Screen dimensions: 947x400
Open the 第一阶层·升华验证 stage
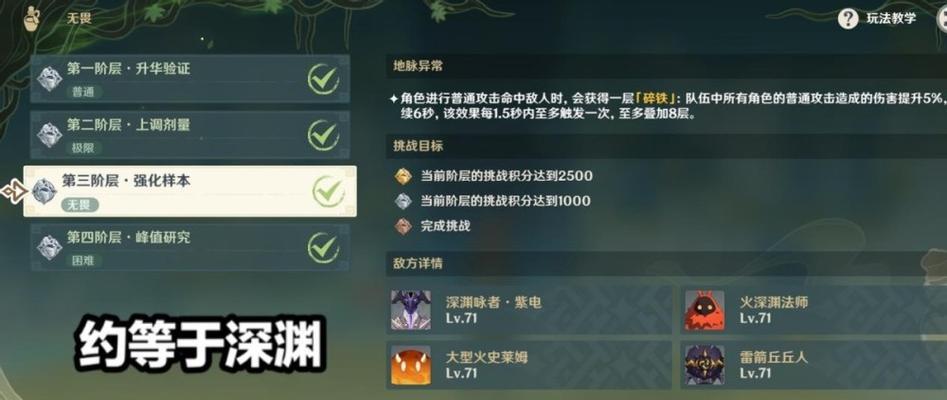(190, 79)
